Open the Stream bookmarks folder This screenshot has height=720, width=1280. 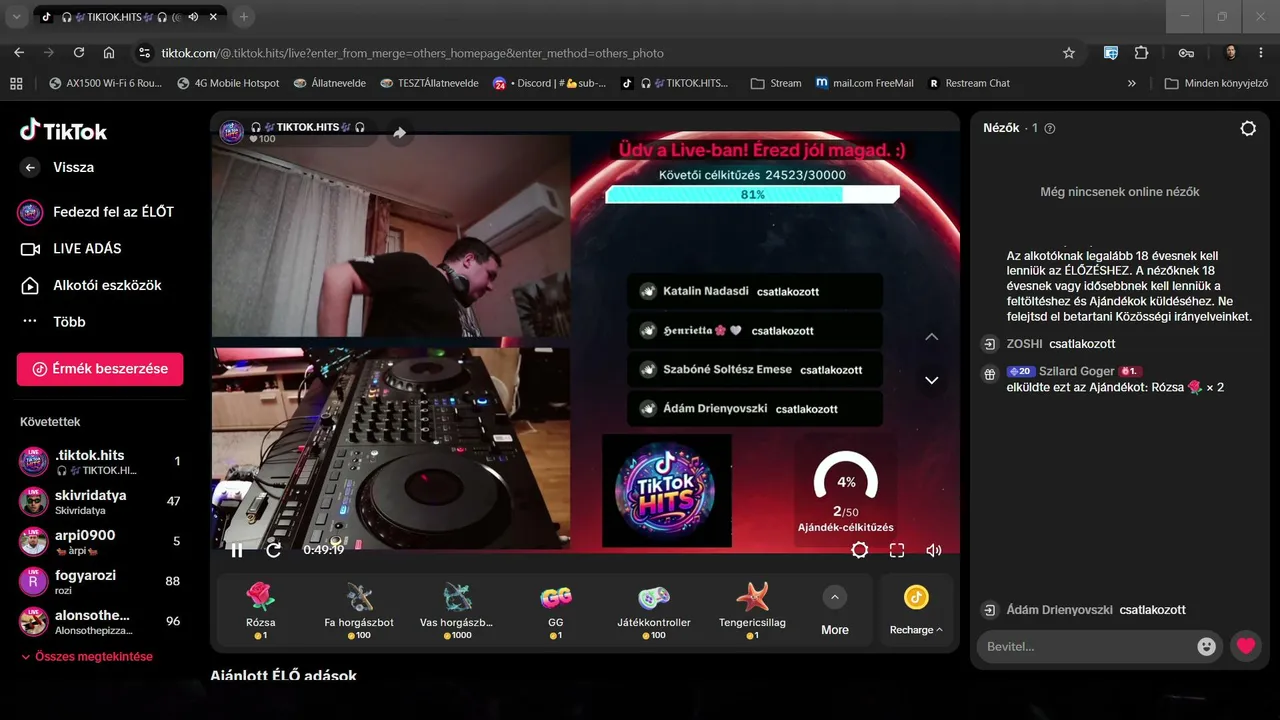(x=776, y=83)
